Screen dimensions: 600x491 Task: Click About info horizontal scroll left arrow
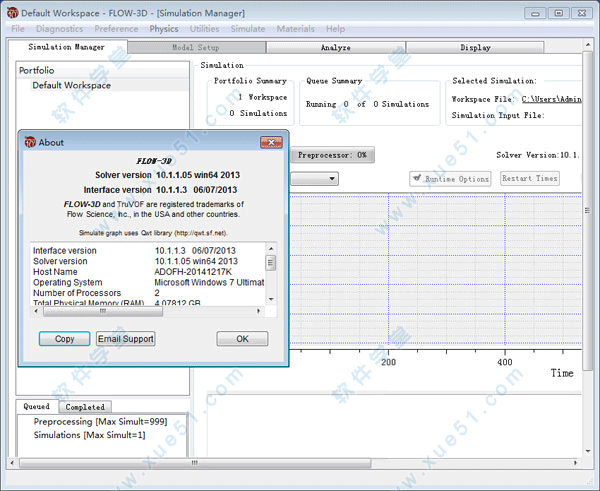coord(36,311)
